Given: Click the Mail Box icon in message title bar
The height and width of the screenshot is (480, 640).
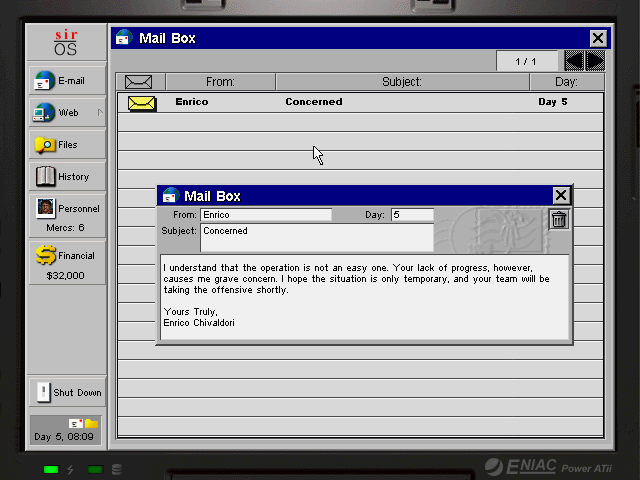Looking at the screenshot, I should click(171, 196).
